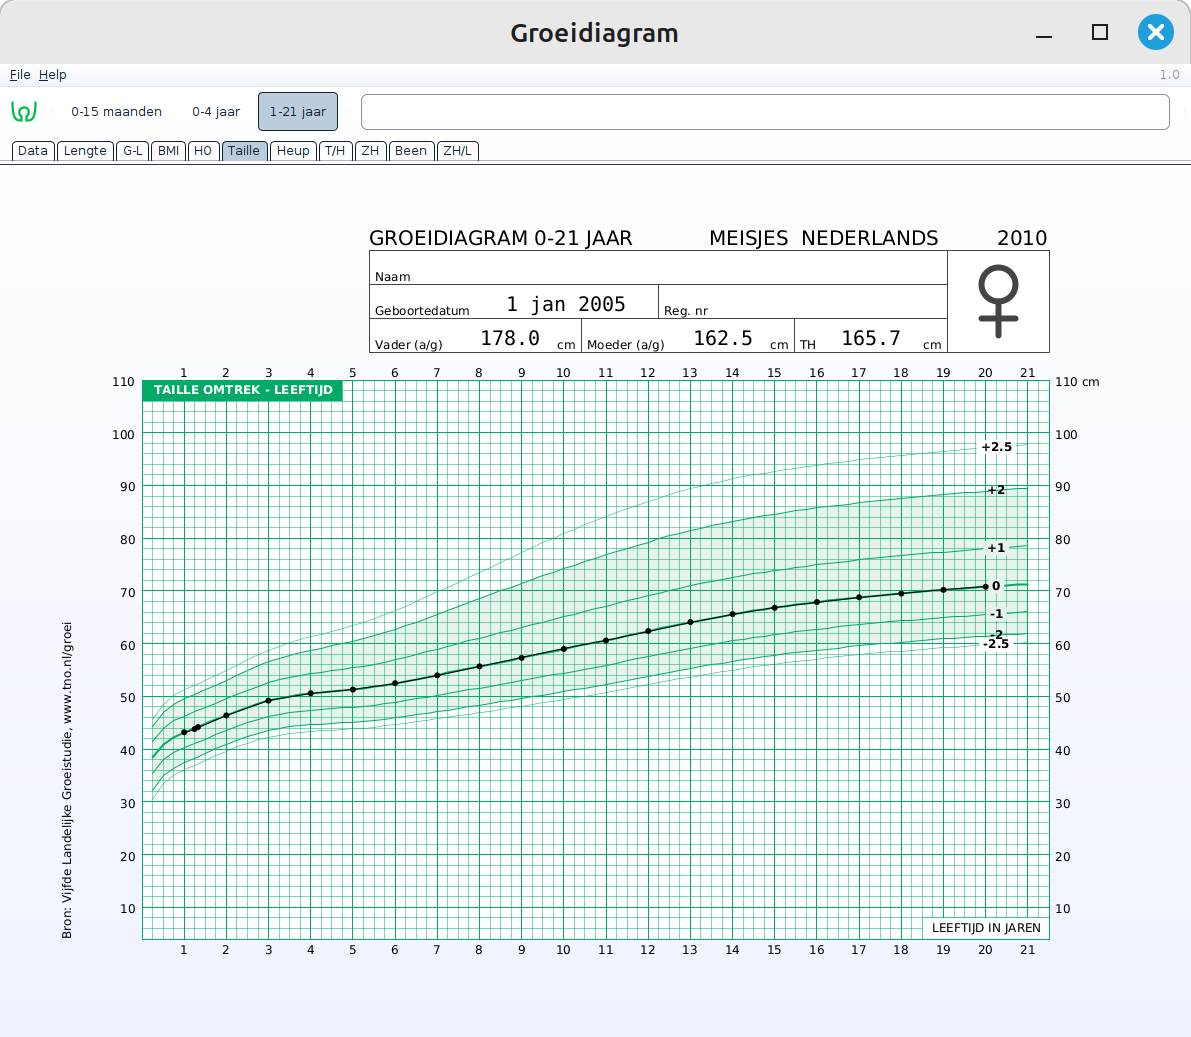The width and height of the screenshot is (1191, 1037).
Task: Open the Help menu
Action: pos(53,75)
